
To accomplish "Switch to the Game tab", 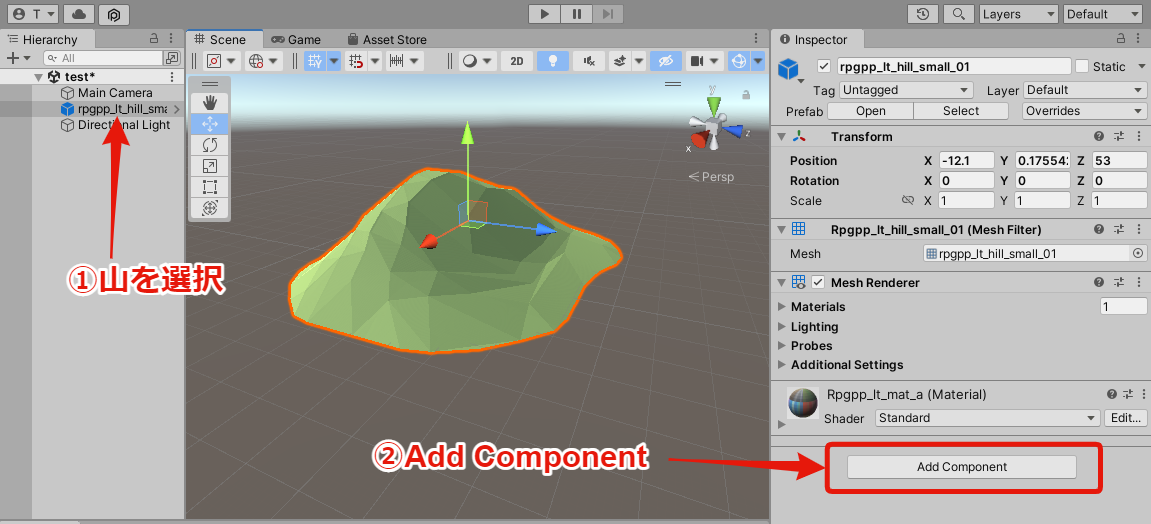I will [x=296, y=40].
